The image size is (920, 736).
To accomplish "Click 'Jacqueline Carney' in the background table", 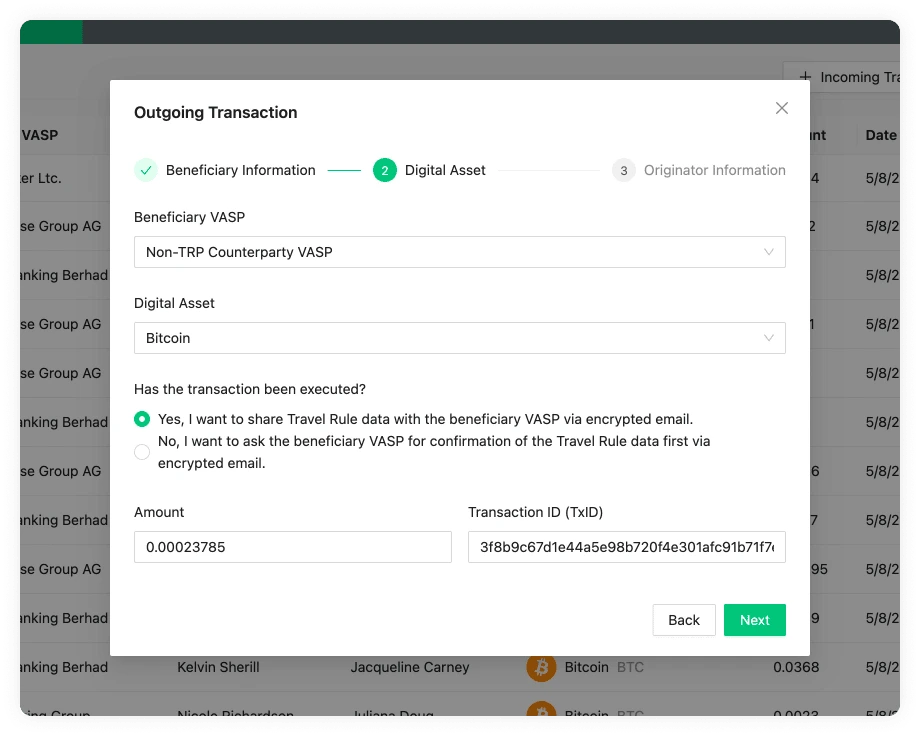I will click(x=410, y=667).
